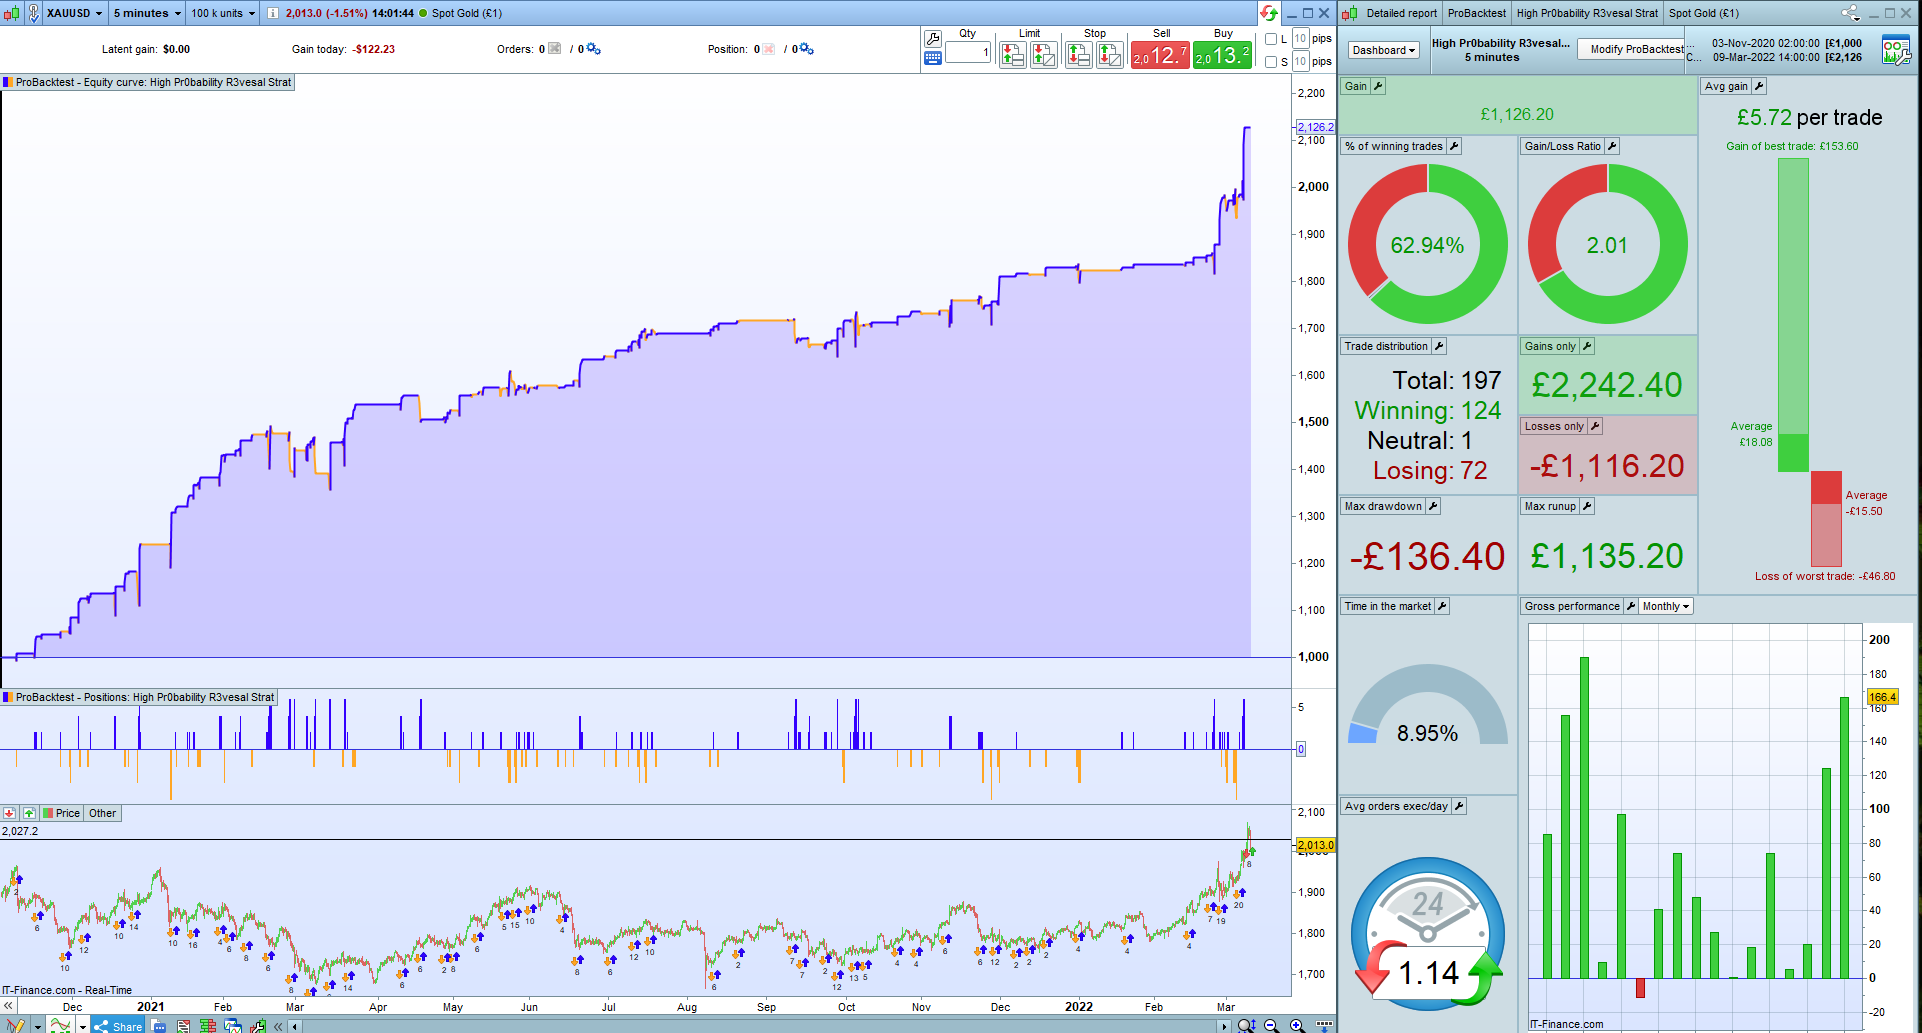Image resolution: width=1922 pixels, height=1033 pixels.
Task: Open Max drawdown wrench settings
Action: [x=1433, y=506]
